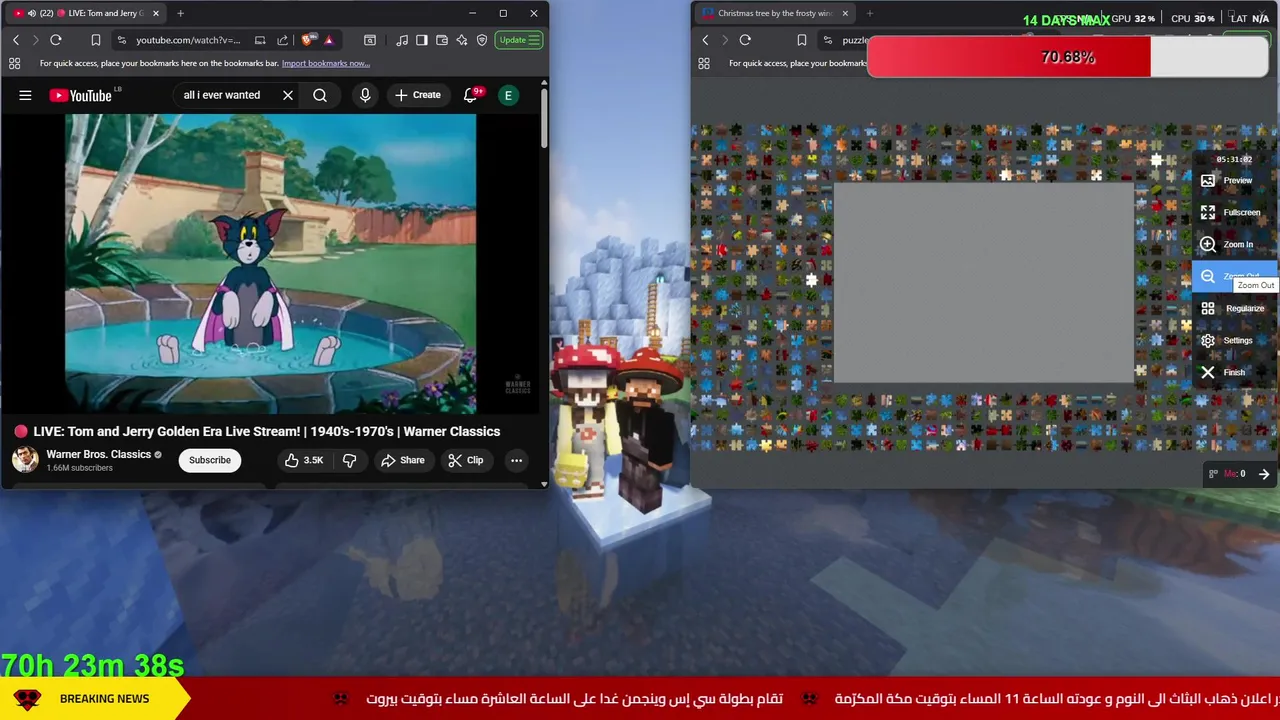Open the apps grid icon in puzzle window's bookmarks bar
The height and width of the screenshot is (720, 1280).
703,63
